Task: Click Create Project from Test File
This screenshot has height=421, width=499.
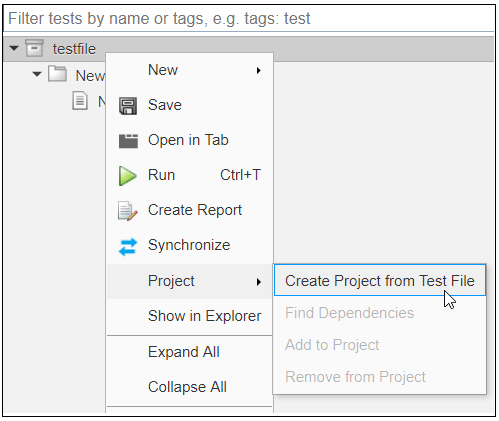Action: point(380,280)
